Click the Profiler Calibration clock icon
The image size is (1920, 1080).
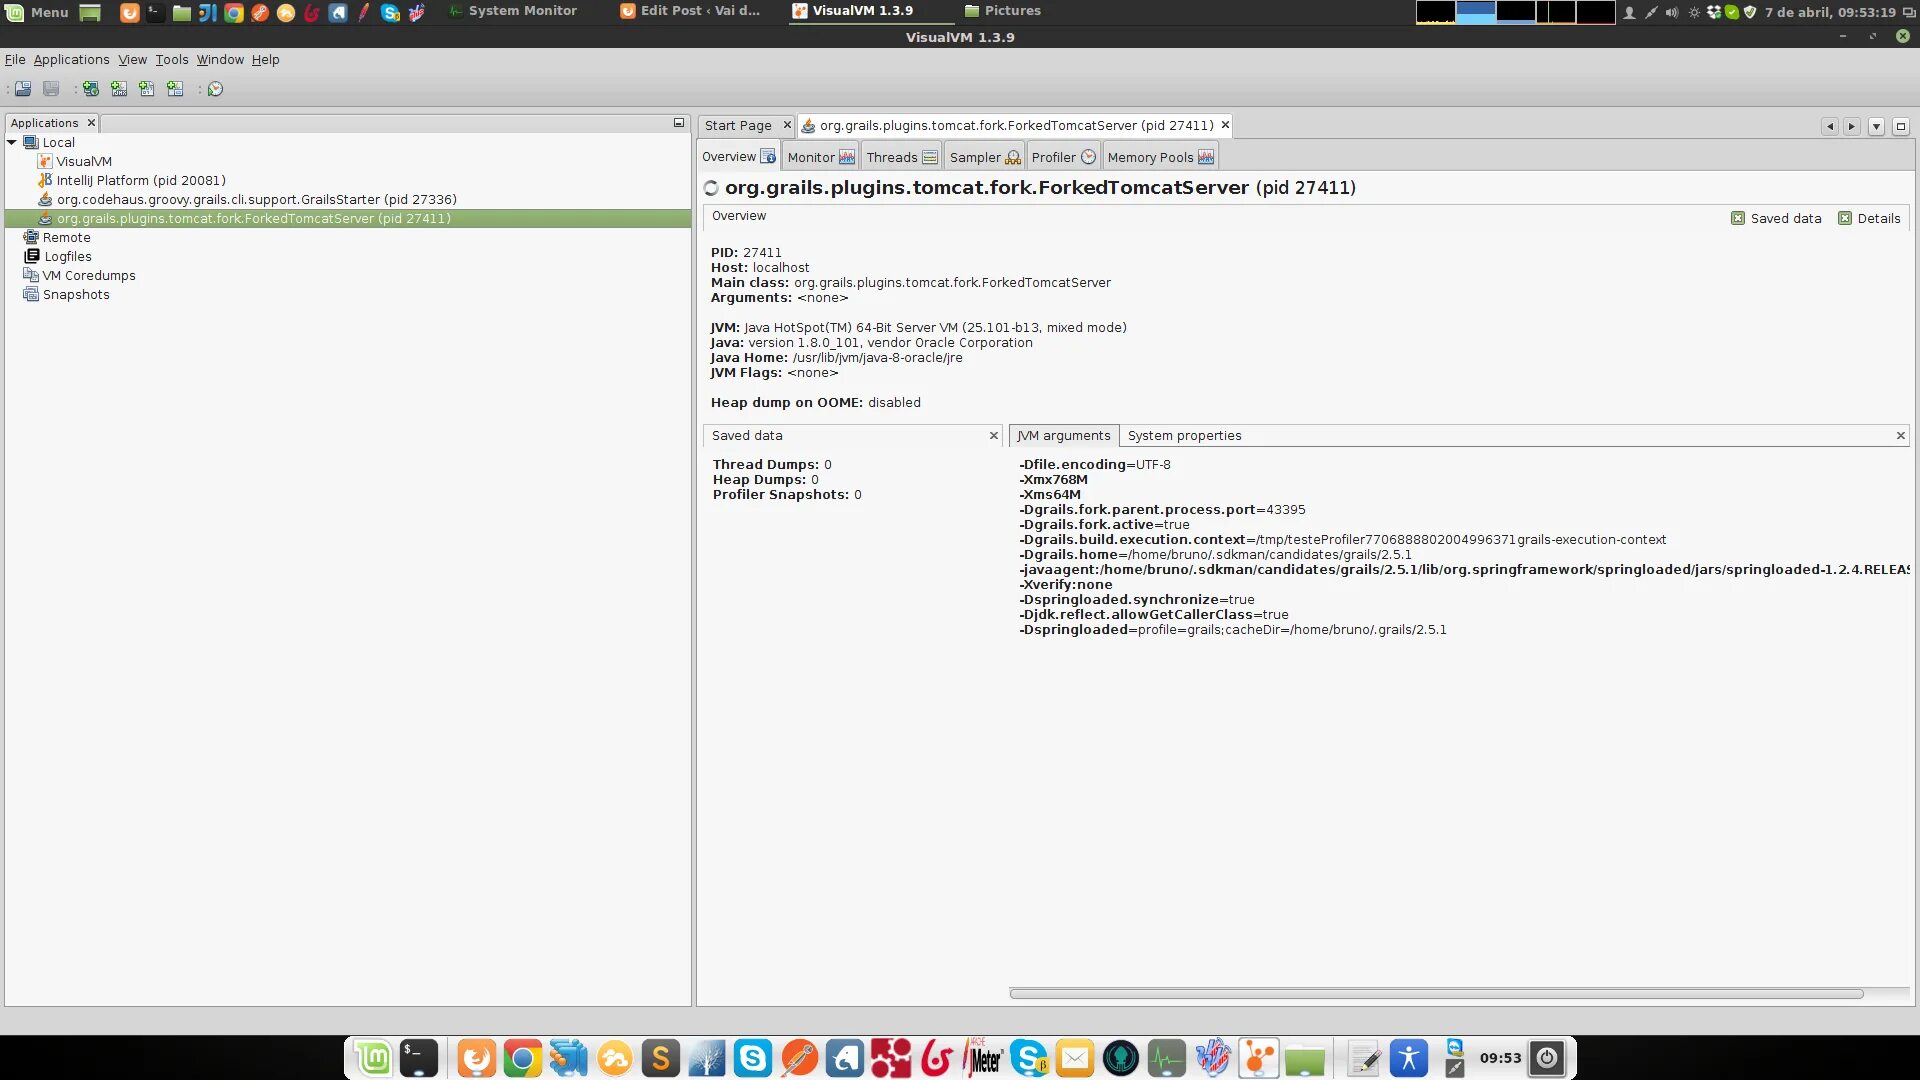(215, 89)
